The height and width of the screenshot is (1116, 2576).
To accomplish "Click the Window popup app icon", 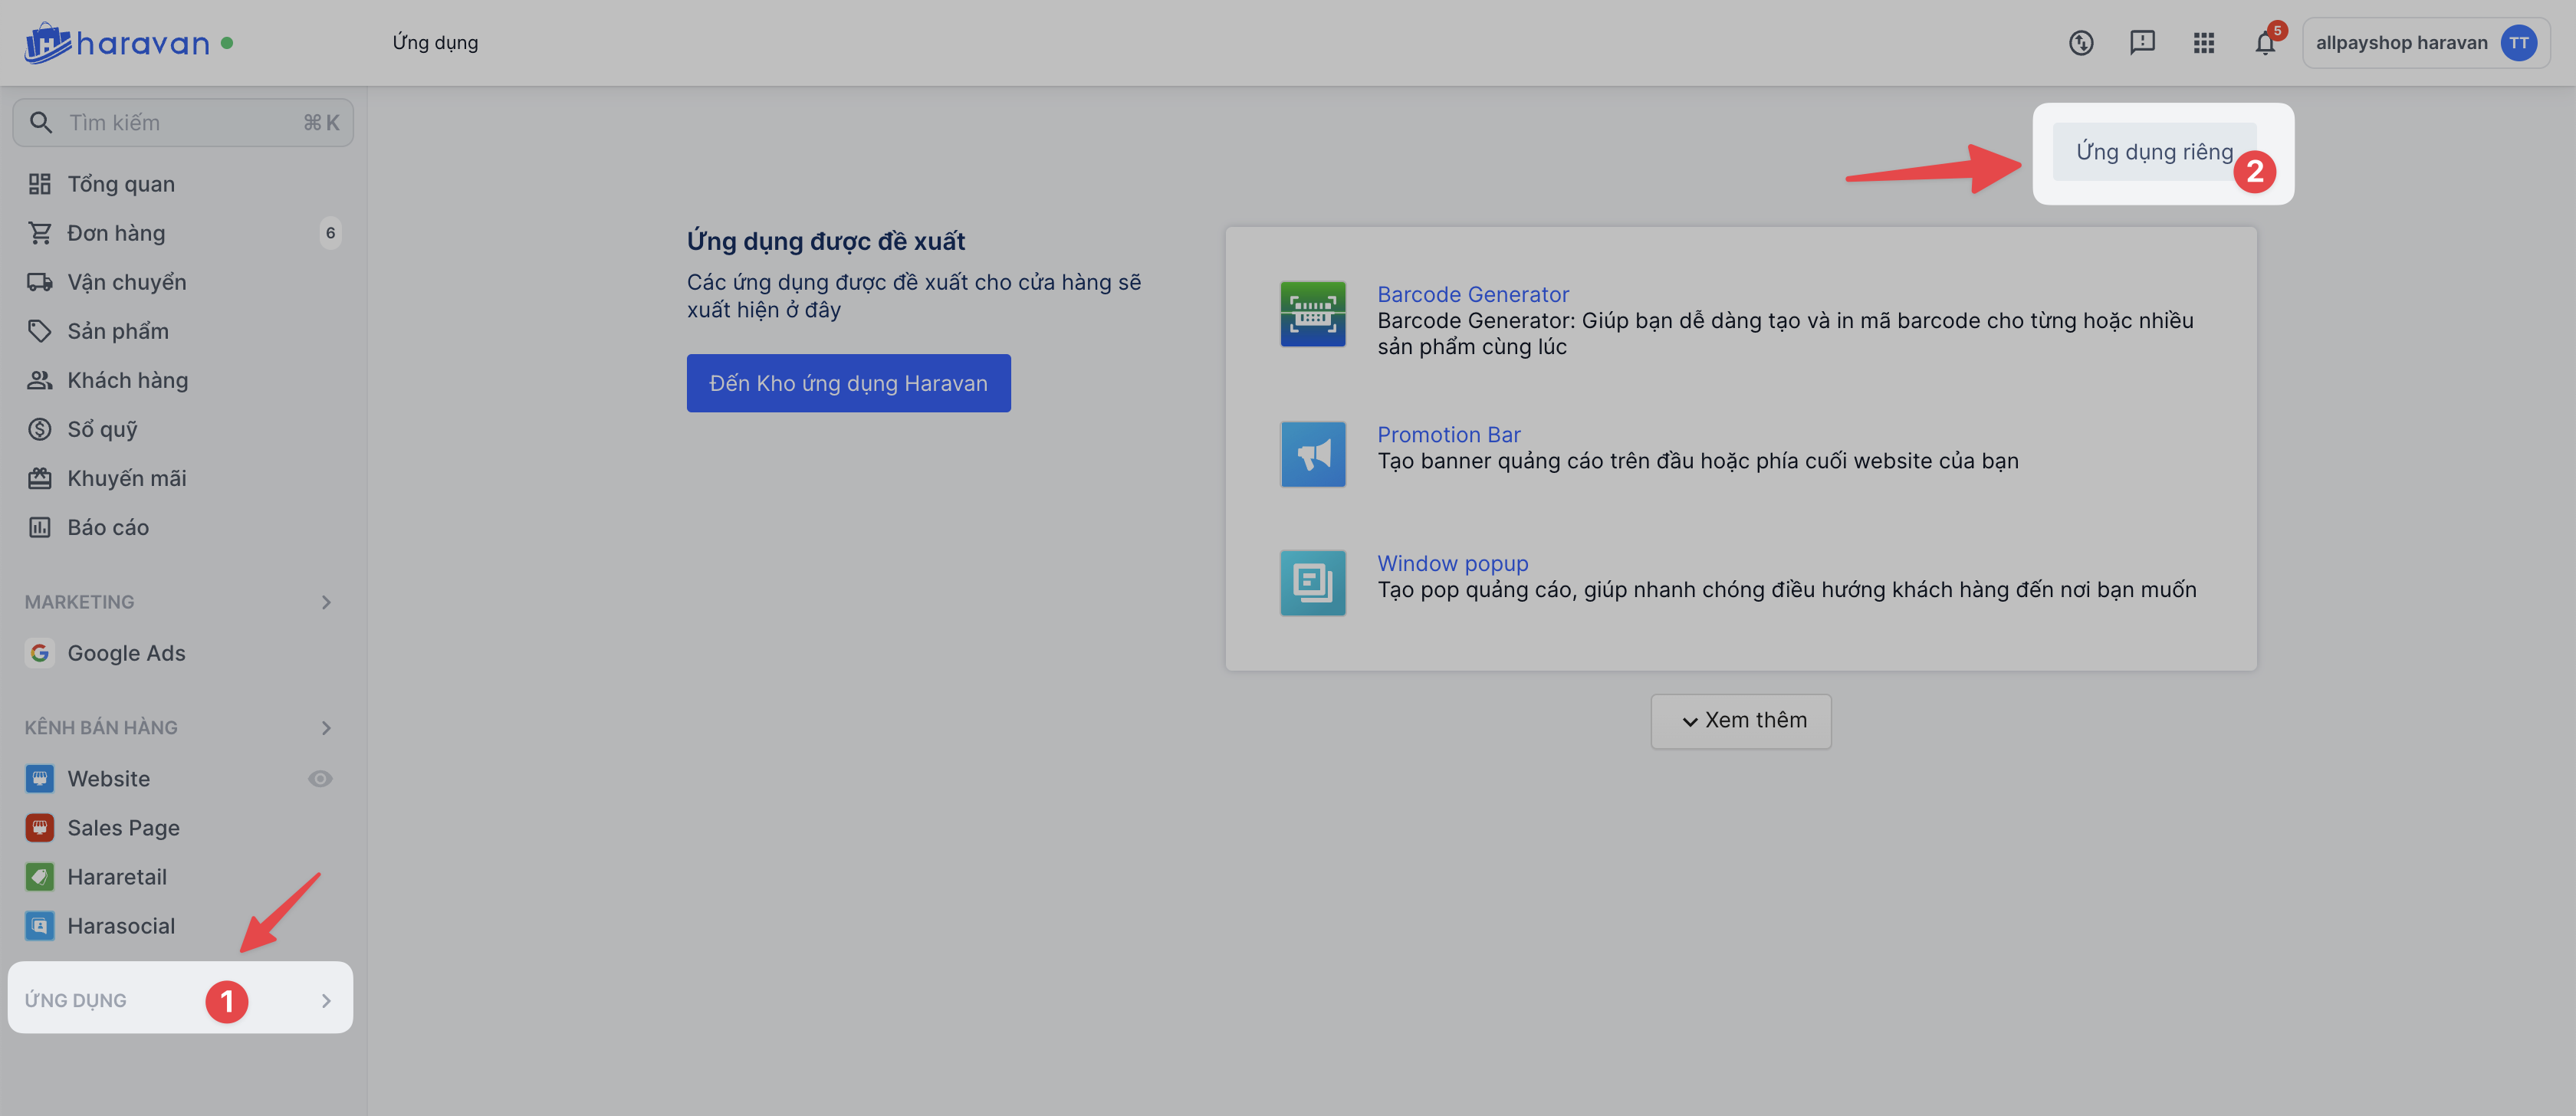I will click(1313, 583).
